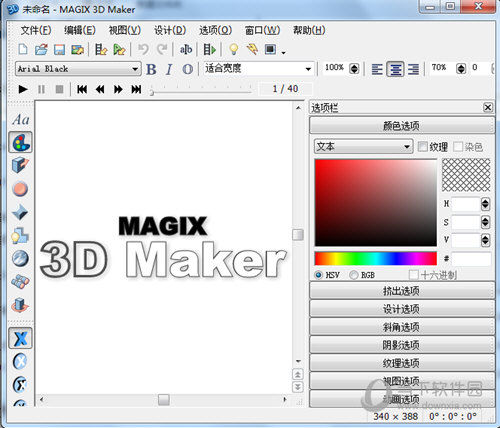Align text left
This screenshot has width=500, height=428.
377,69
